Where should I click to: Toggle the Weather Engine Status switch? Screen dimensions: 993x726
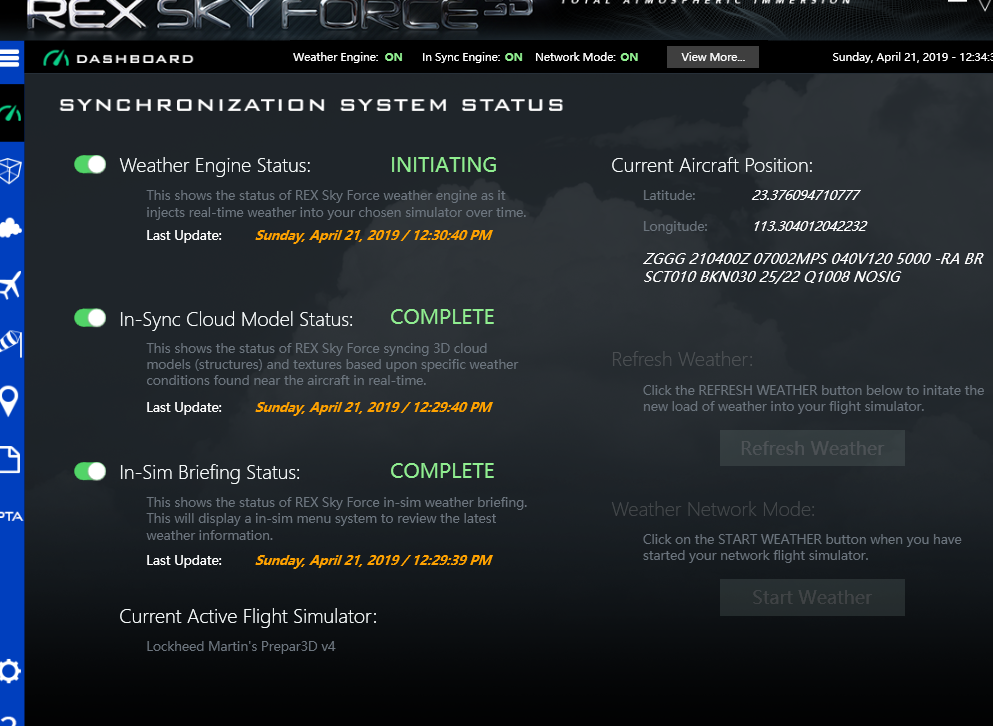coord(90,165)
